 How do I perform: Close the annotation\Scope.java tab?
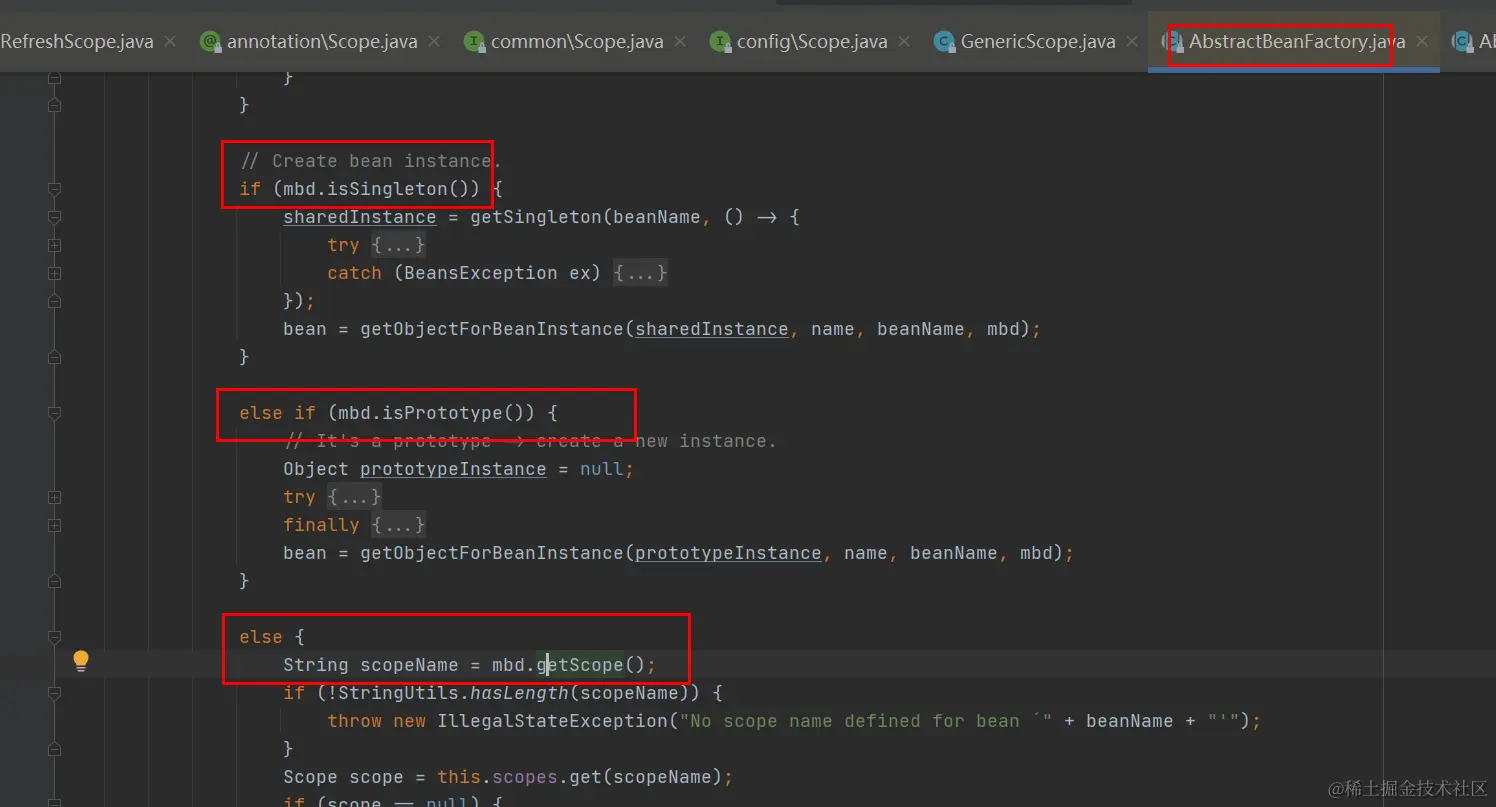tap(434, 42)
